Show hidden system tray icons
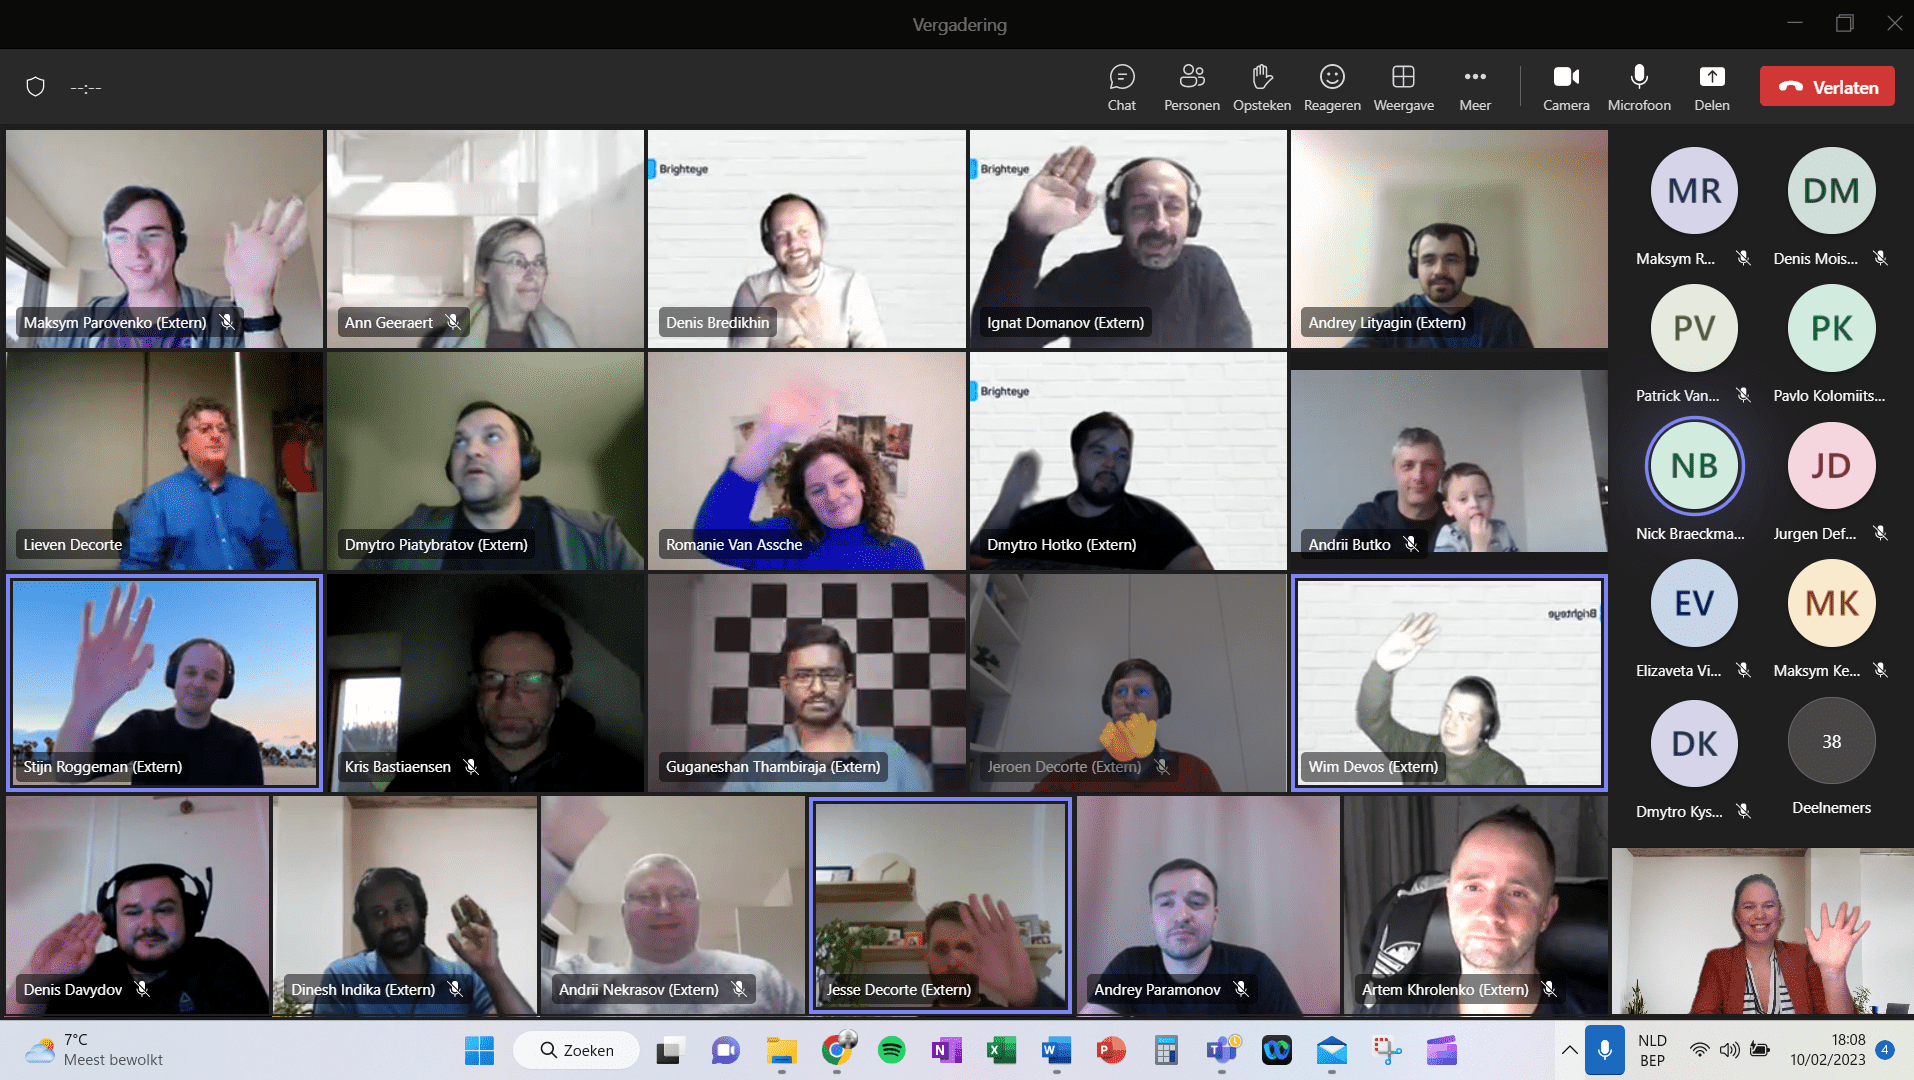 pos(1569,1050)
